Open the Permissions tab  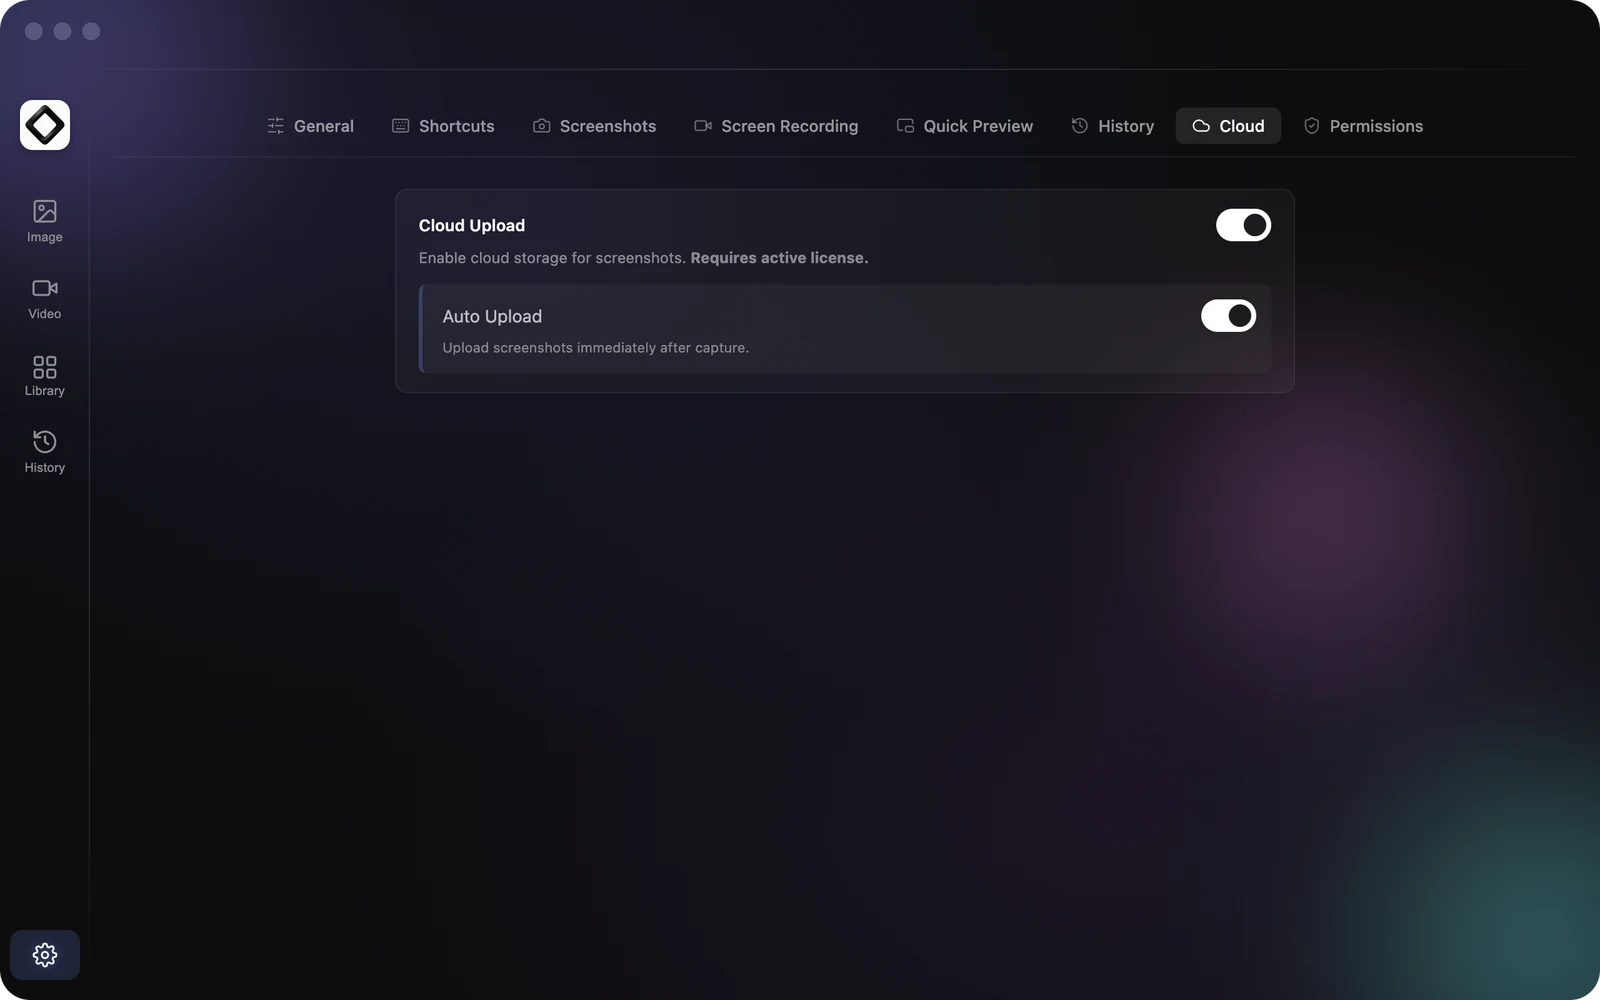point(1363,126)
